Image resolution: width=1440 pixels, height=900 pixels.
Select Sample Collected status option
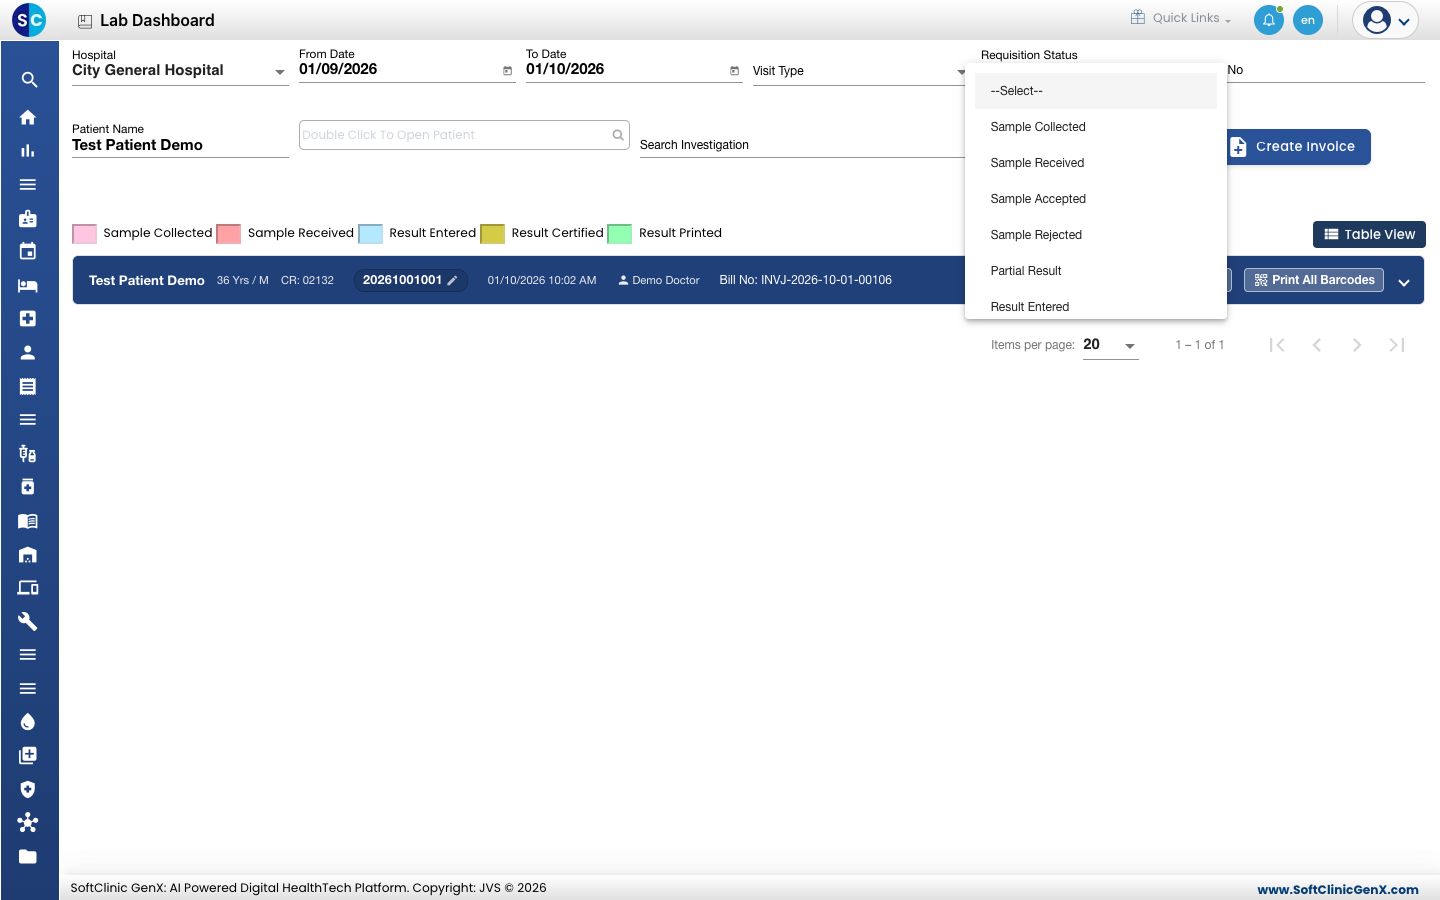pos(1096,127)
